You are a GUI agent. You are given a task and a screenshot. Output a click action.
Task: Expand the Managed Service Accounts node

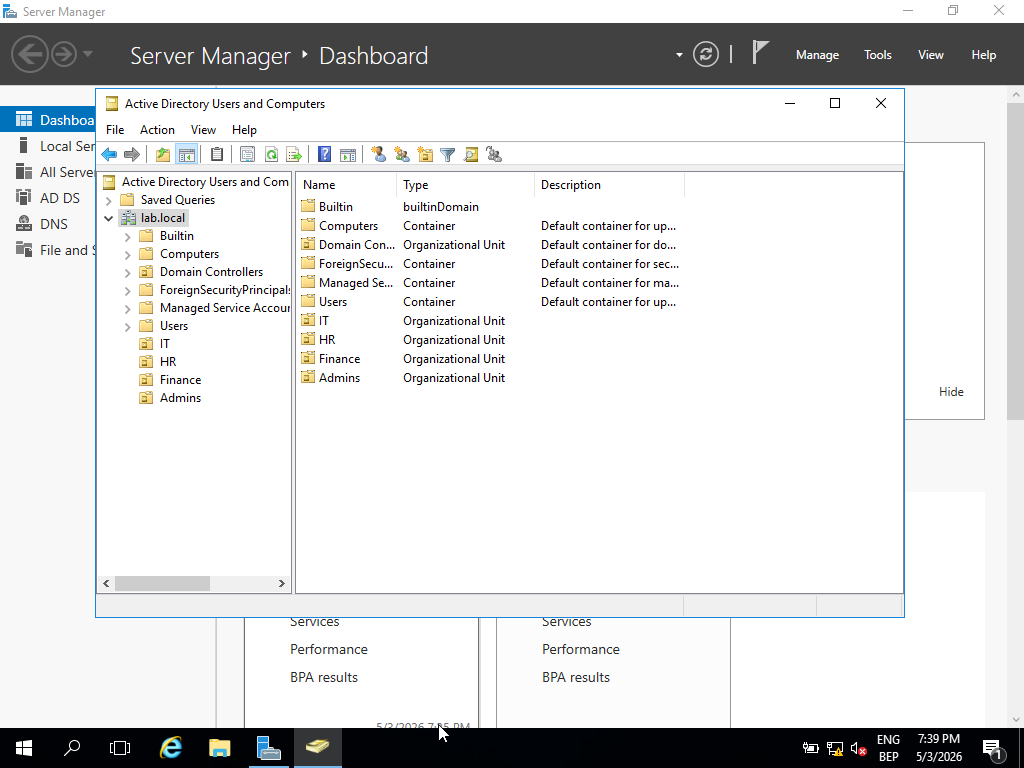point(128,308)
